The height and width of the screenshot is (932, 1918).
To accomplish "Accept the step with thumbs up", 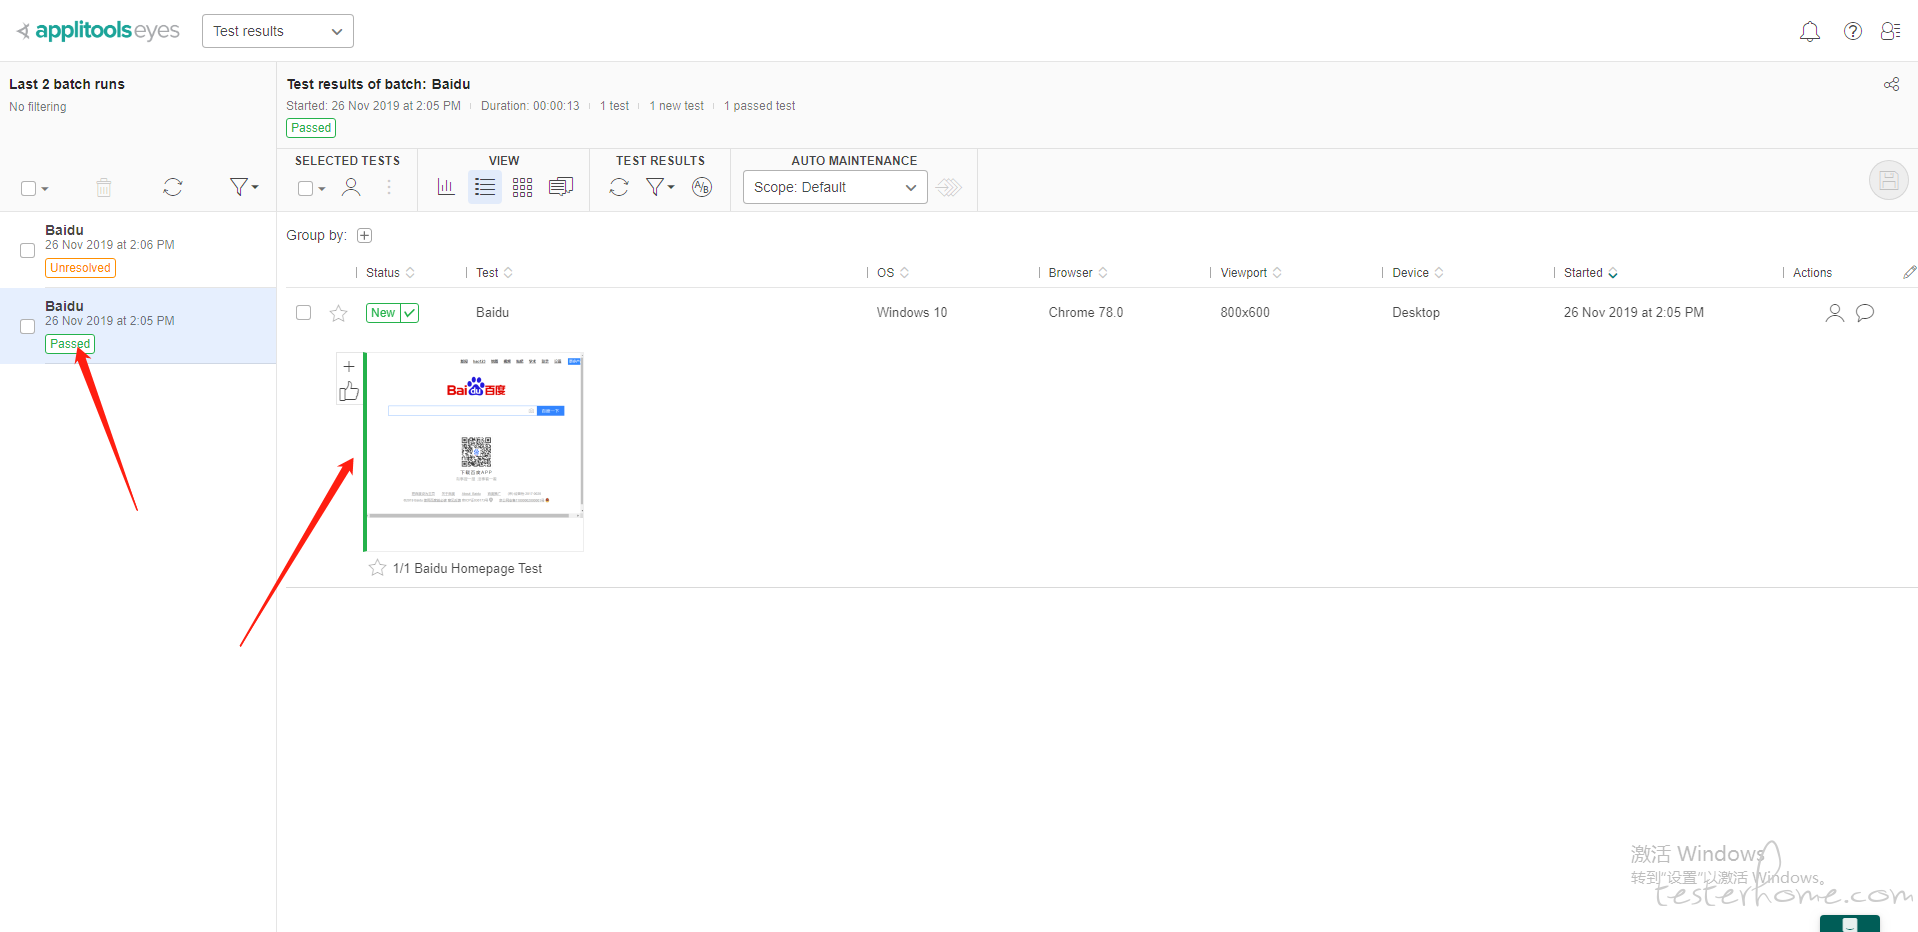I will (x=349, y=392).
